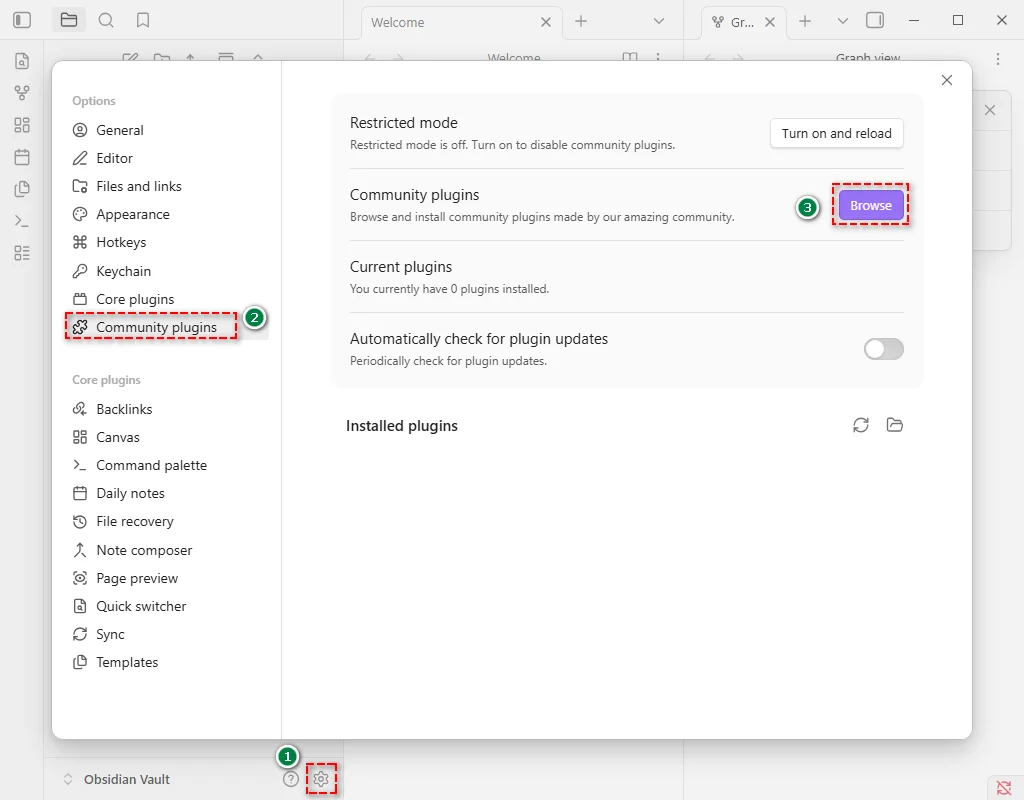Image resolution: width=1024 pixels, height=800 pixels.
Task: Expand the tab list chevron next to the Graph tab
Action: click(x=842, y=21)
